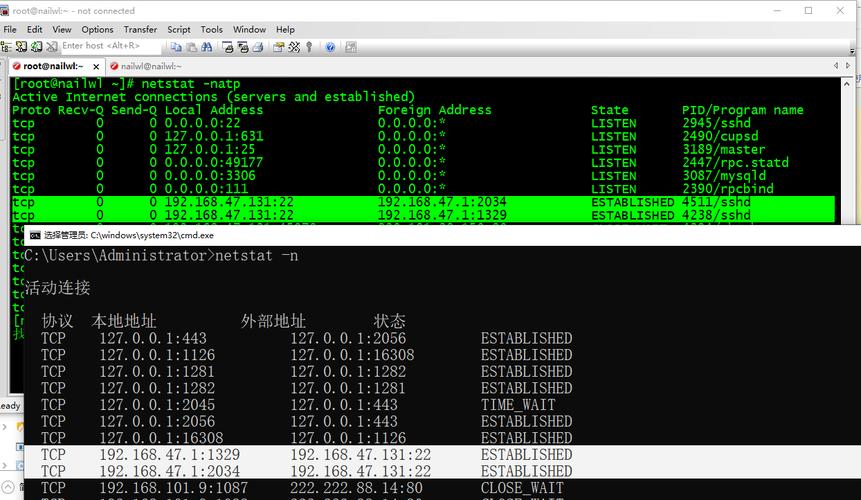The image size is (861, 500).
Task: Click the cmd.exe window title icon
Action: click(35, 235)
